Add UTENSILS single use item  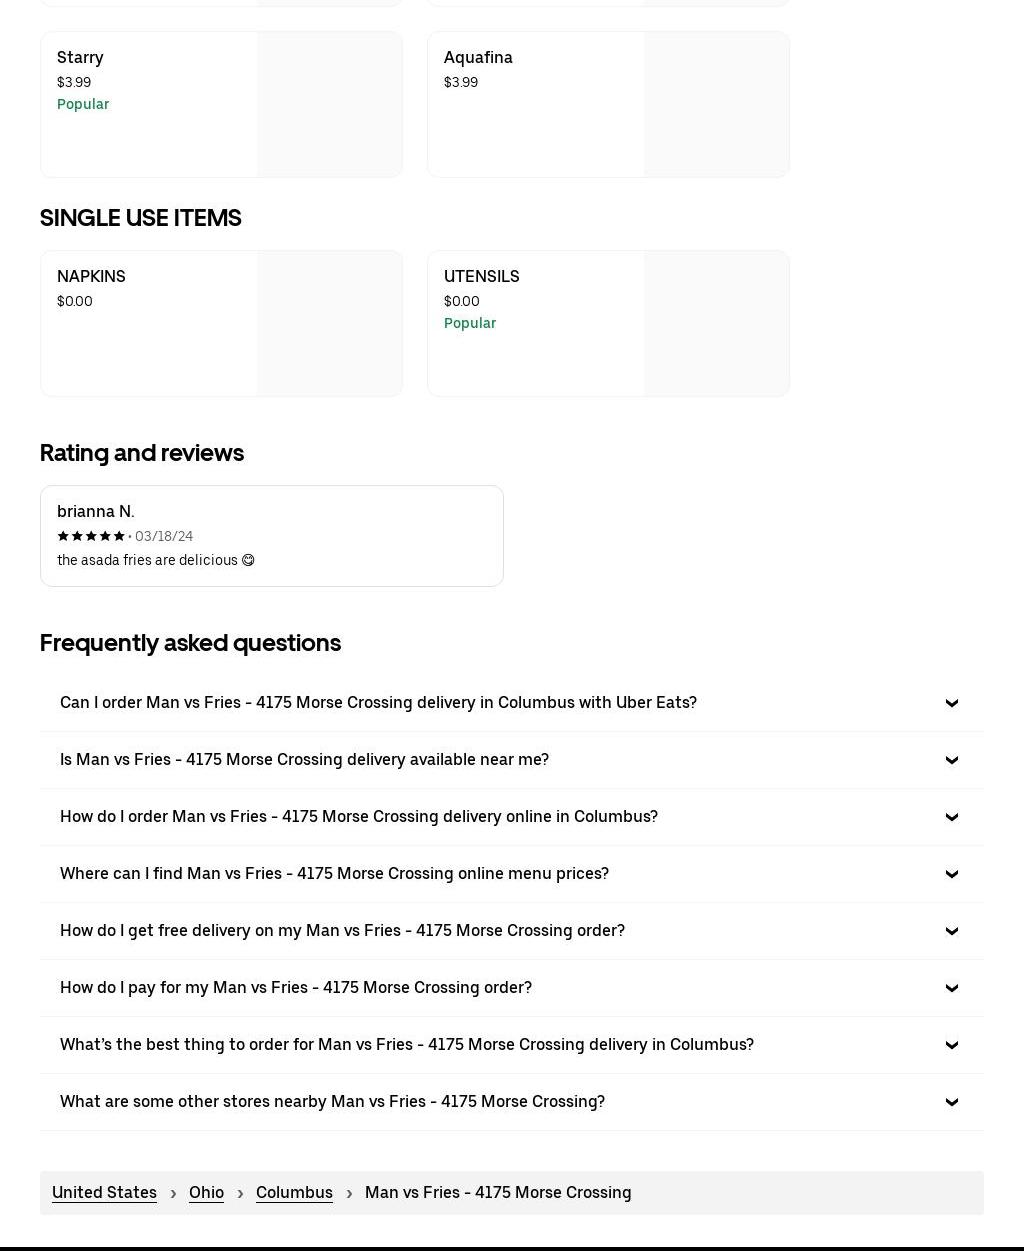tap(537, 323)
